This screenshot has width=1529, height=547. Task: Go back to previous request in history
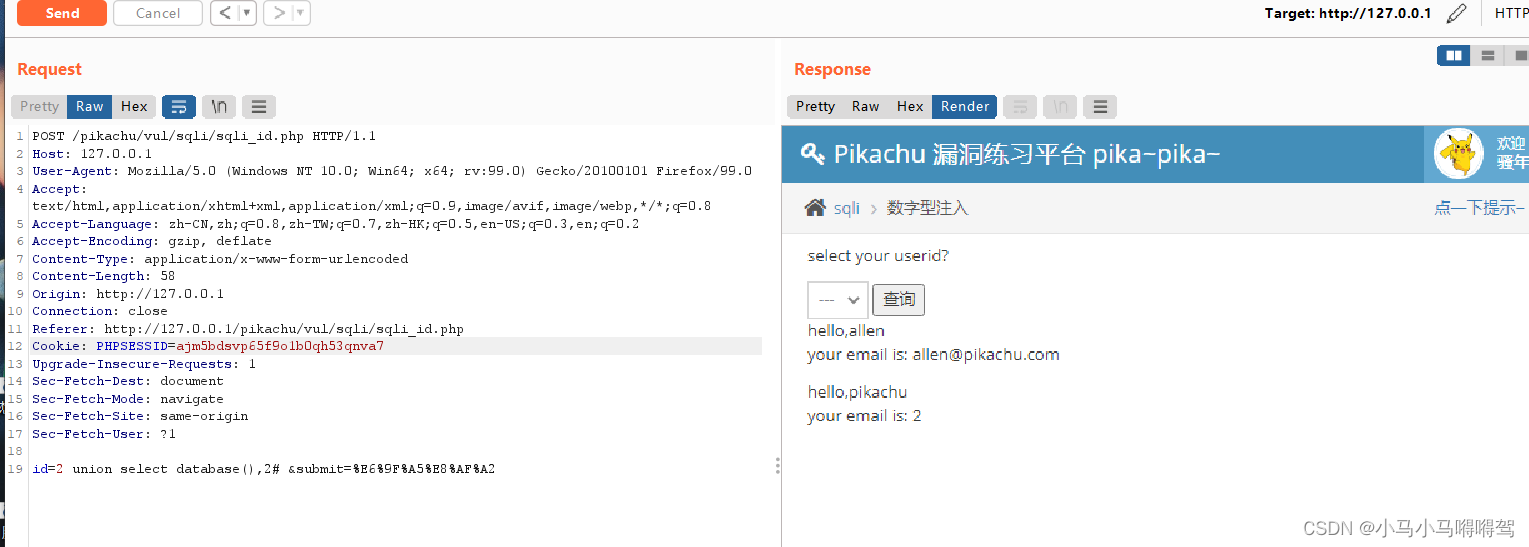click(x=224, y=13)
